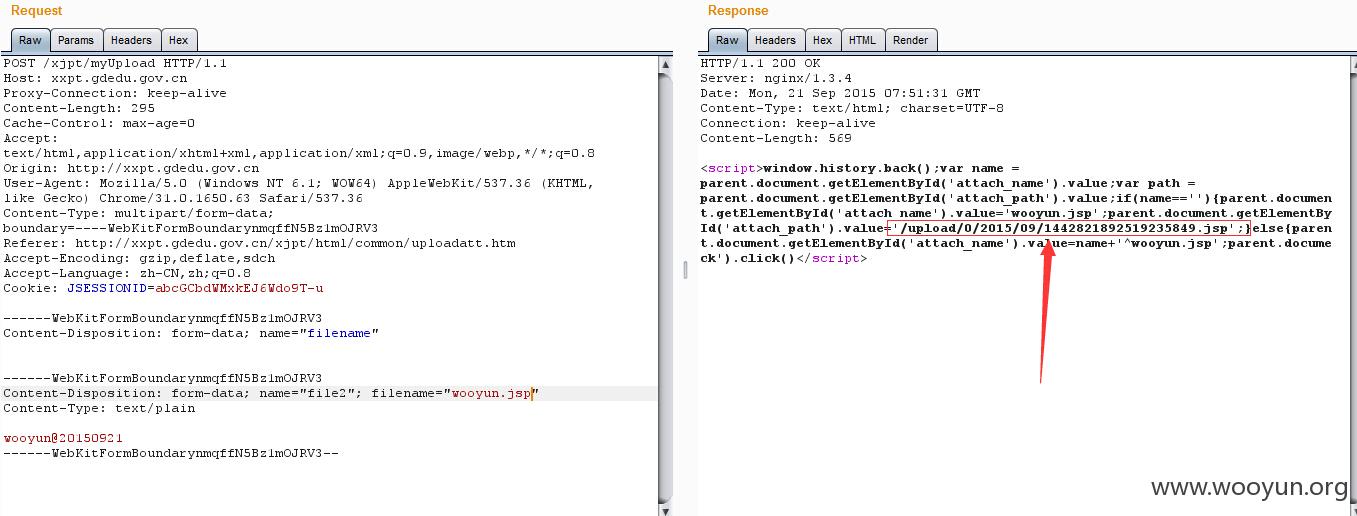Click the name="filename" form-data line
This screenshot has width=1357, height=516.
point(191,333)
